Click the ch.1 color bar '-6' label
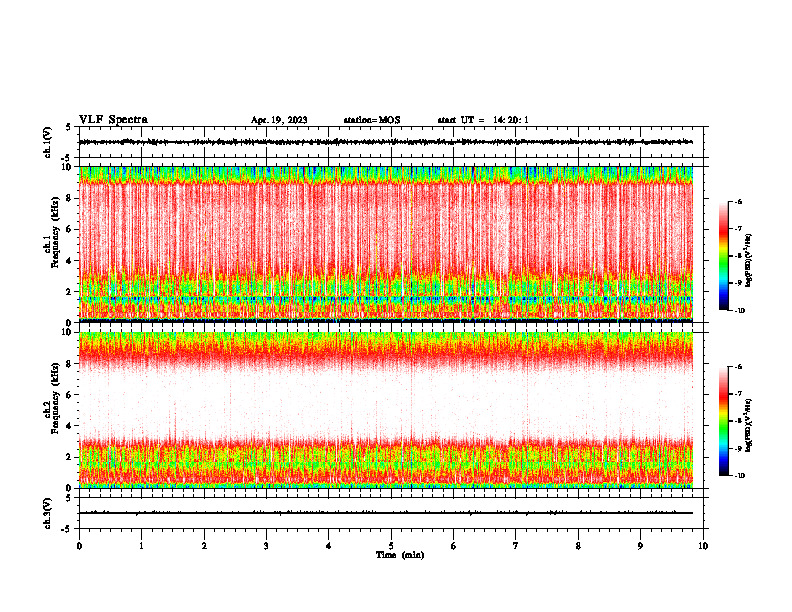 738,202
